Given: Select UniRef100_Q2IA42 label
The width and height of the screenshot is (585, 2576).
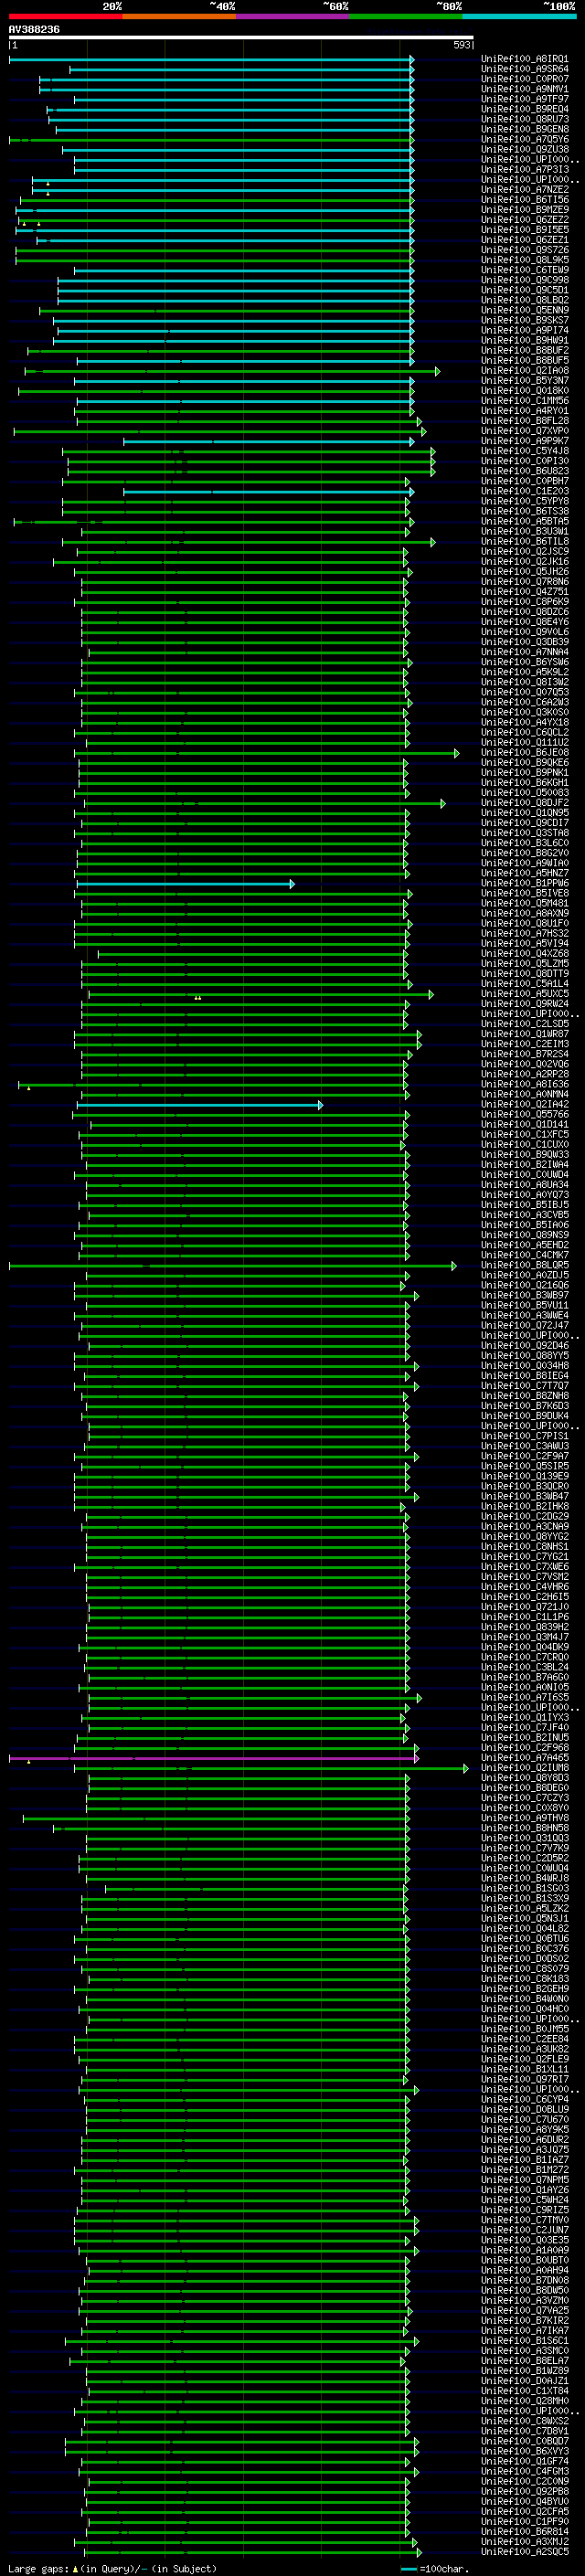Looking at the screenshot, I should 524,1104.
